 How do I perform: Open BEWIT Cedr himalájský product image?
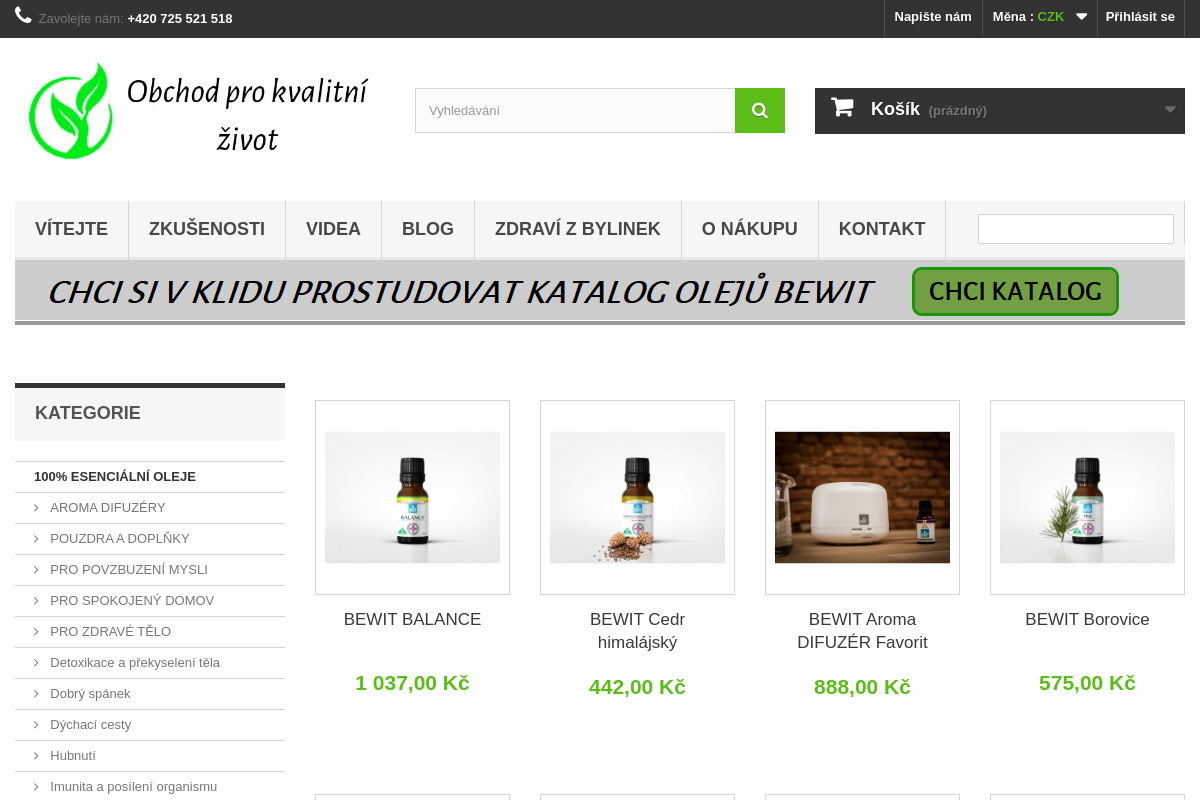pos(637,497)
